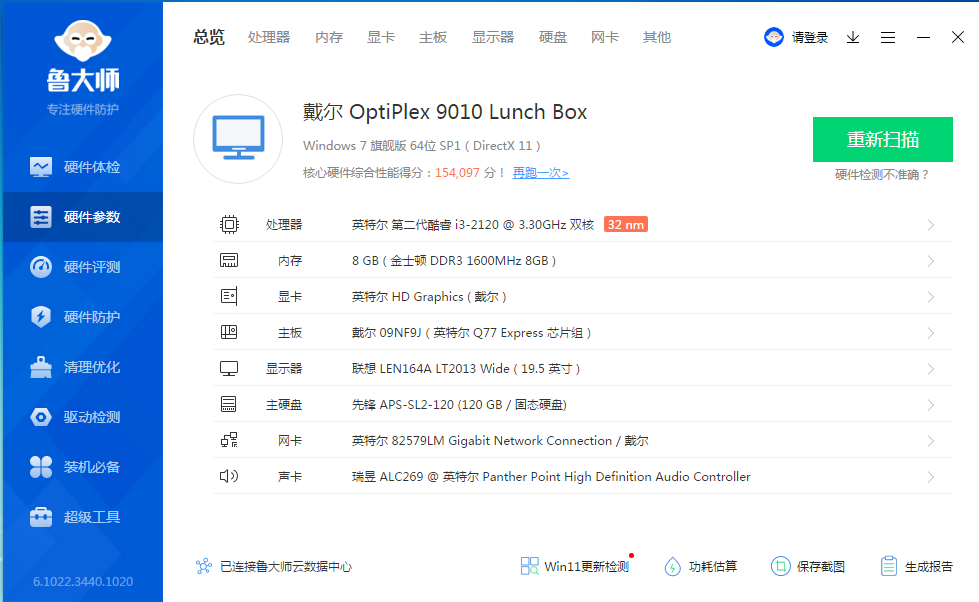Expand the 网卡 row chevron
979x602 pixels.
tap(930, 441)
